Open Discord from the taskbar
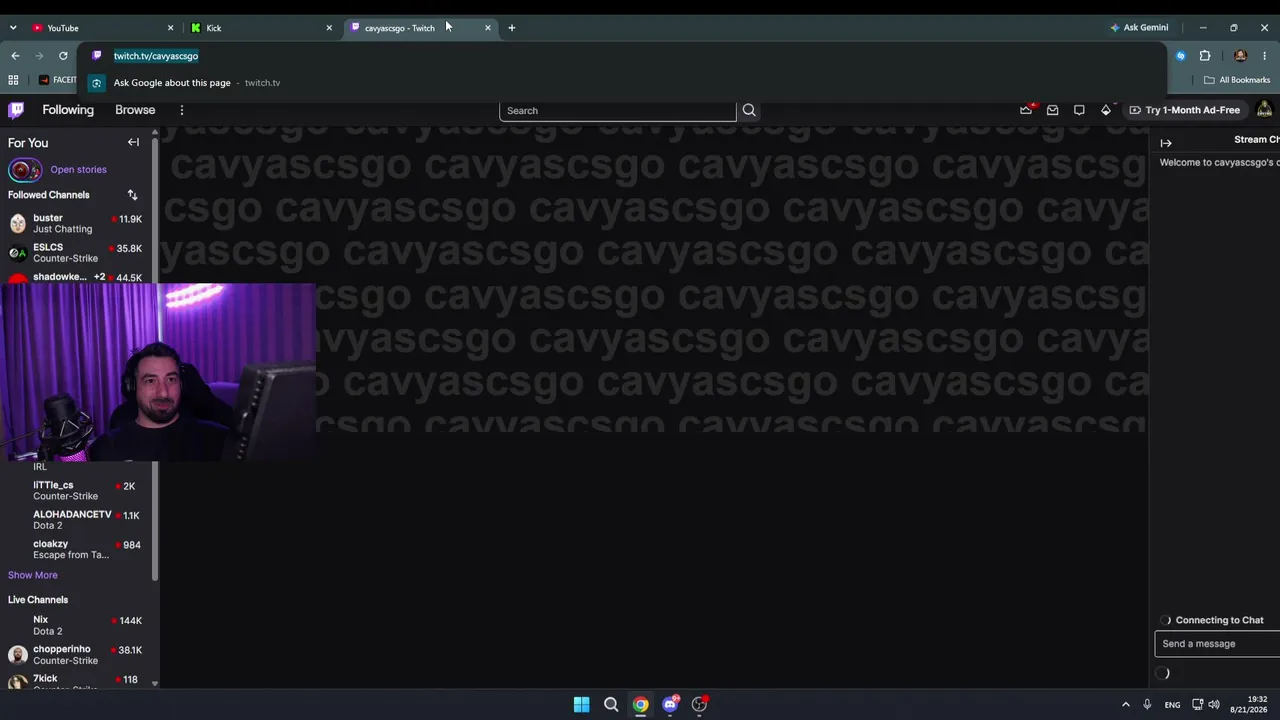 tap(670, 704)
